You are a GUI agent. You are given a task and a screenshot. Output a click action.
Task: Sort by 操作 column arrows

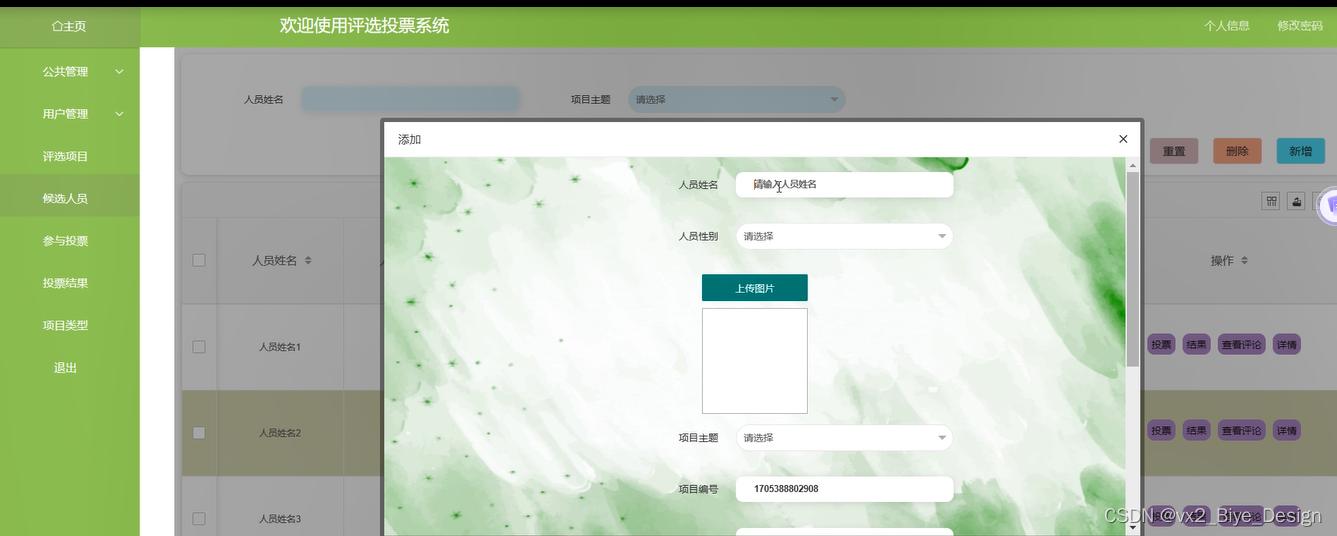pos(1244,260)
